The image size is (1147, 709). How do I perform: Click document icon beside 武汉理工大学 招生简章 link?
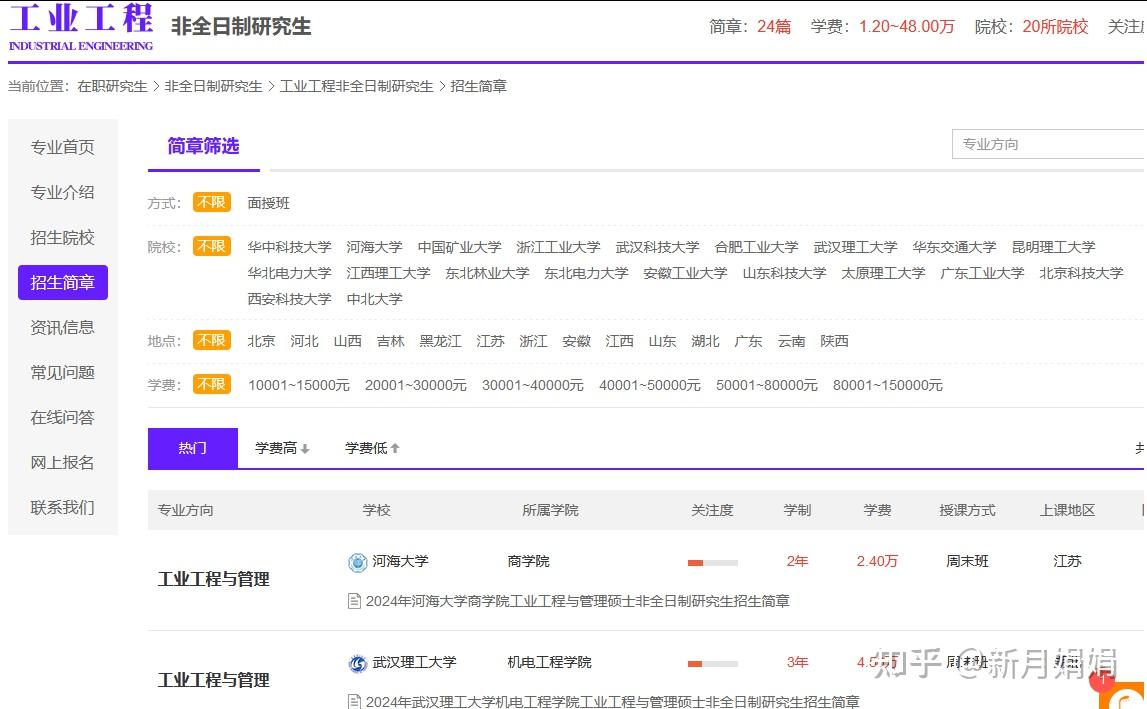[x=354, y=702]
